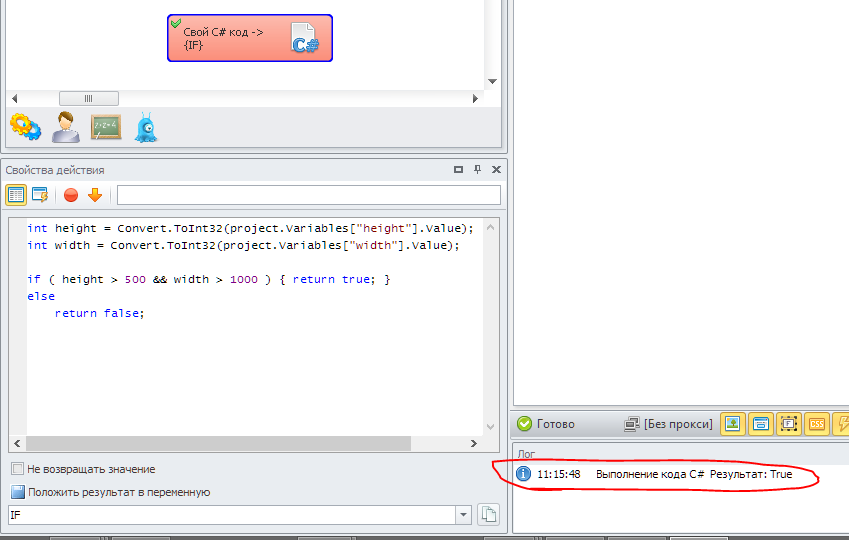This screenshot has height=540, width=849.
Task: Click the 'return false;' code line
Action: [100, 313]
